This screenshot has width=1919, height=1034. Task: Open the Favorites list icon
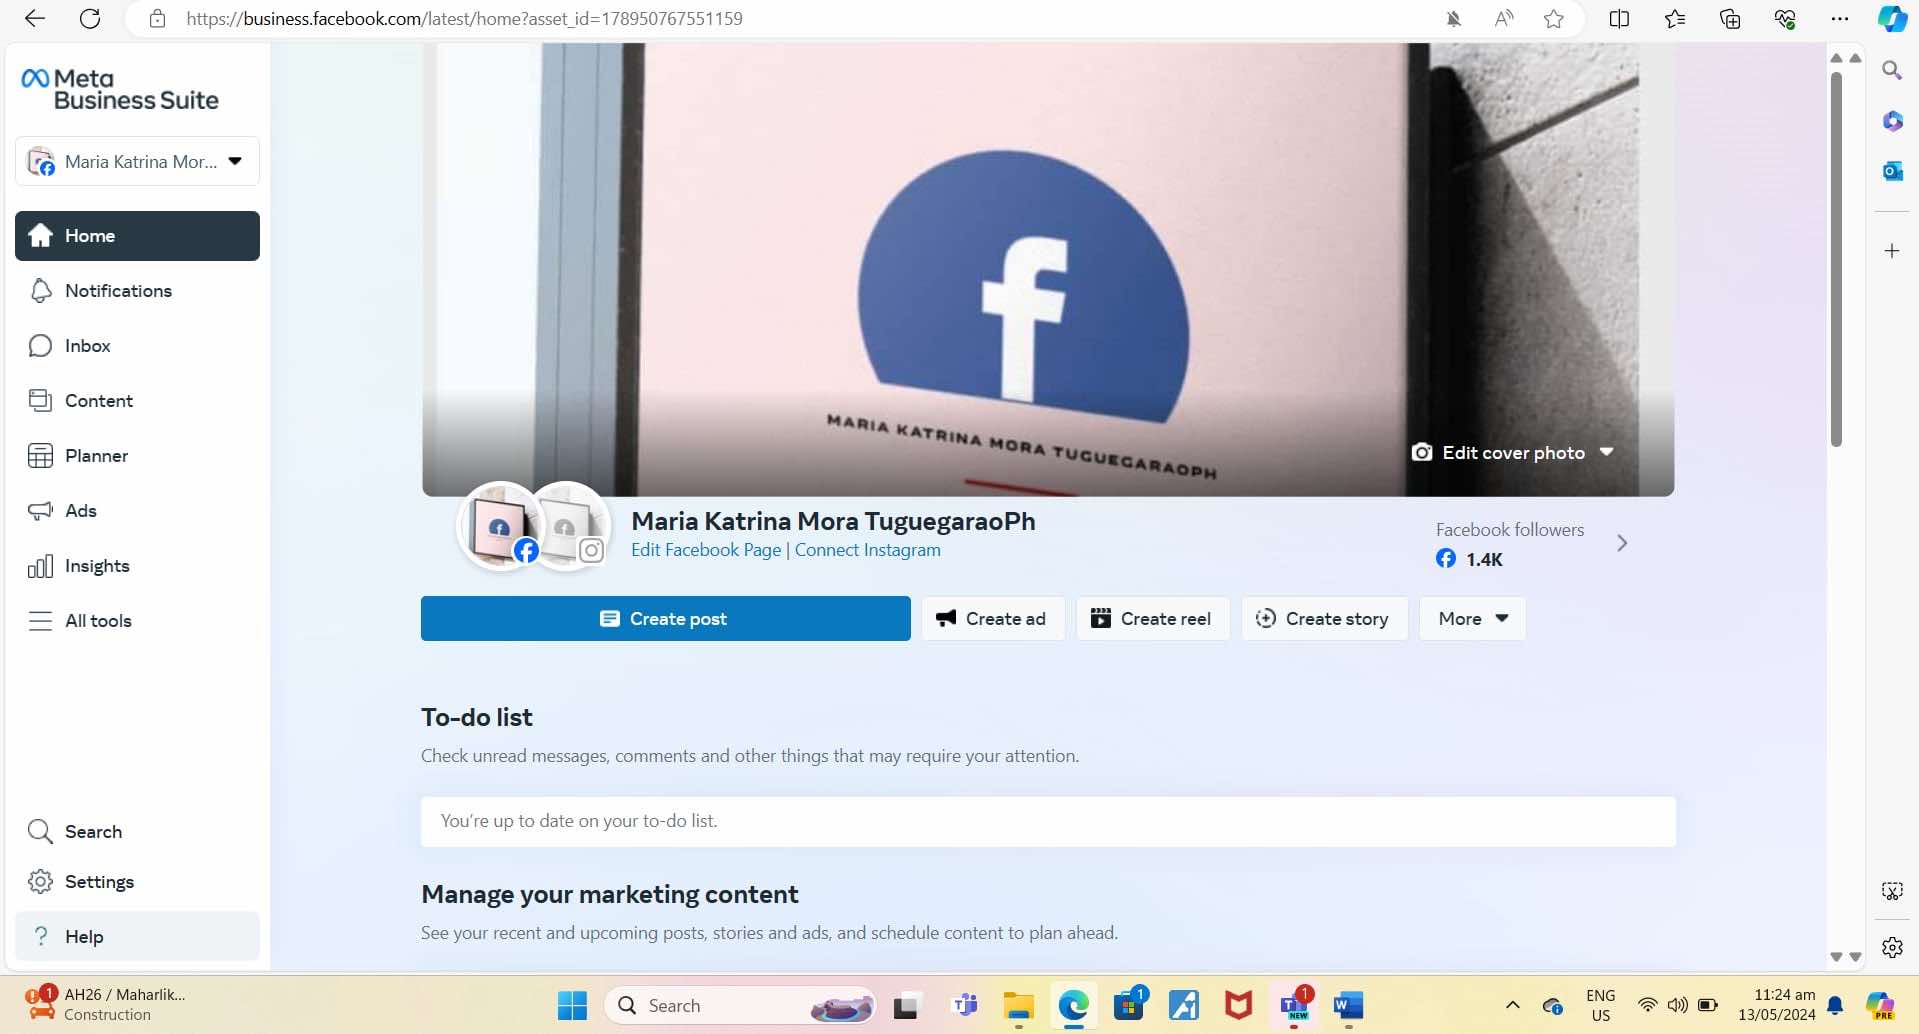coord(1675,19)
